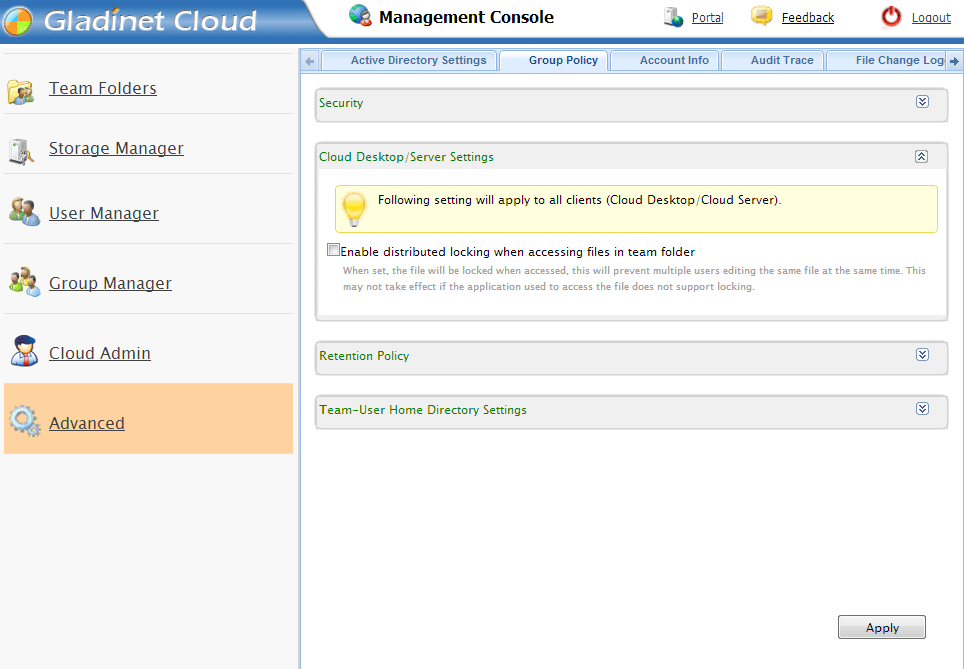Click the Team Folders sidebar icon
Screen dimensions: 964x669
coord(20,92)
